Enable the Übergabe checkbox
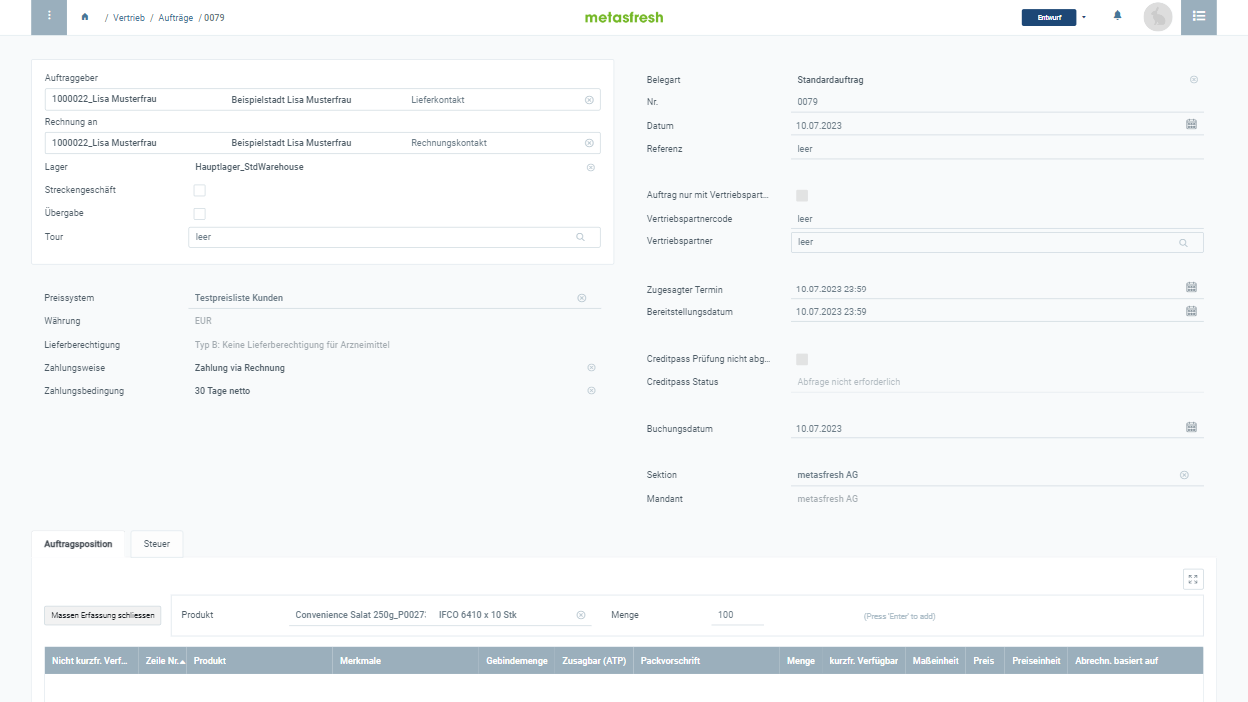The image size is (1248, 702). point(199,214)
